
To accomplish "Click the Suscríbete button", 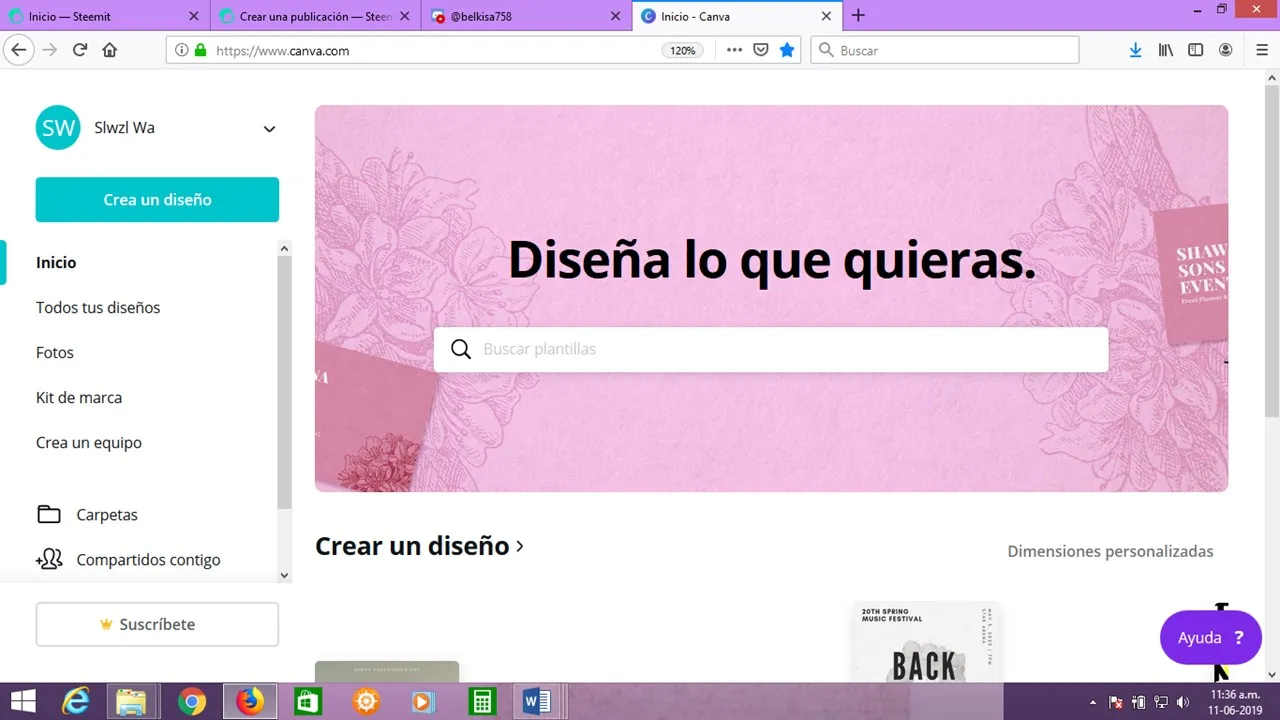I will [157, 624].
